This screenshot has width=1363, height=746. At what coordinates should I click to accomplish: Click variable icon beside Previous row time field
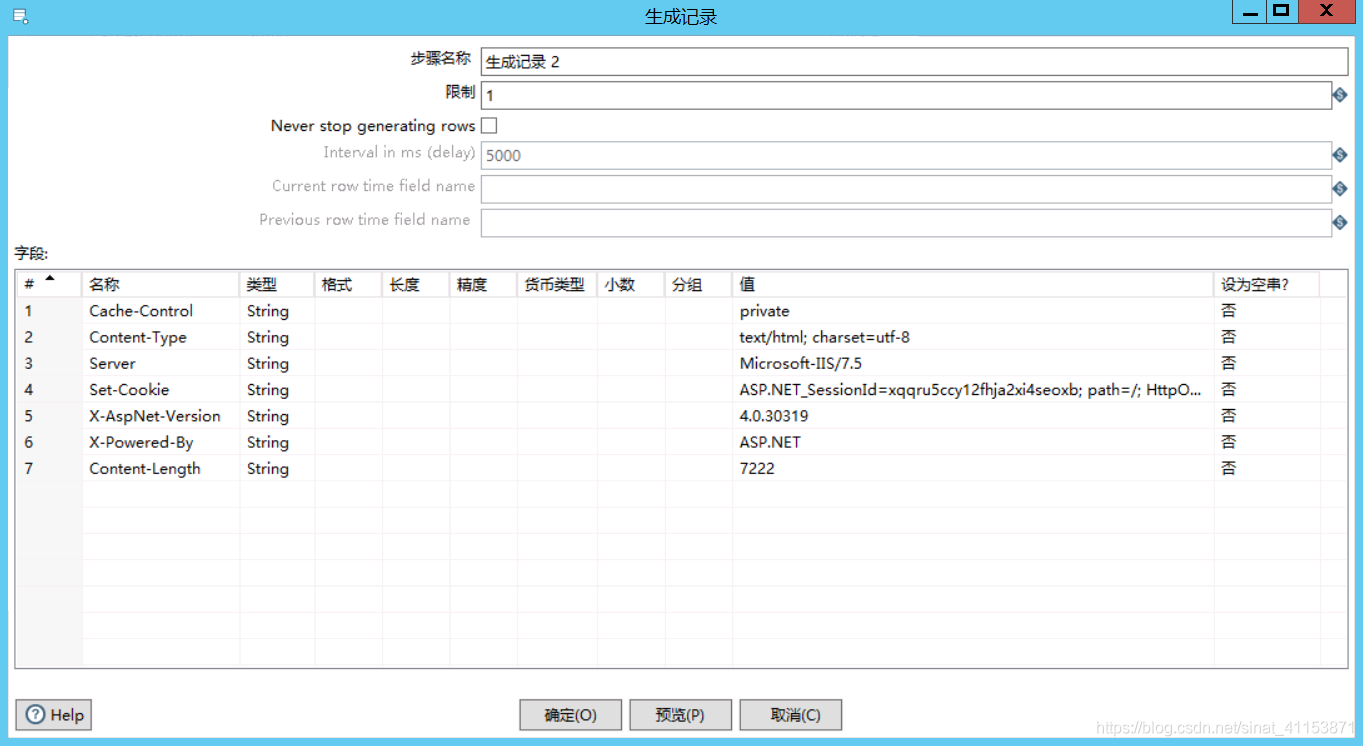[1340, 223]
